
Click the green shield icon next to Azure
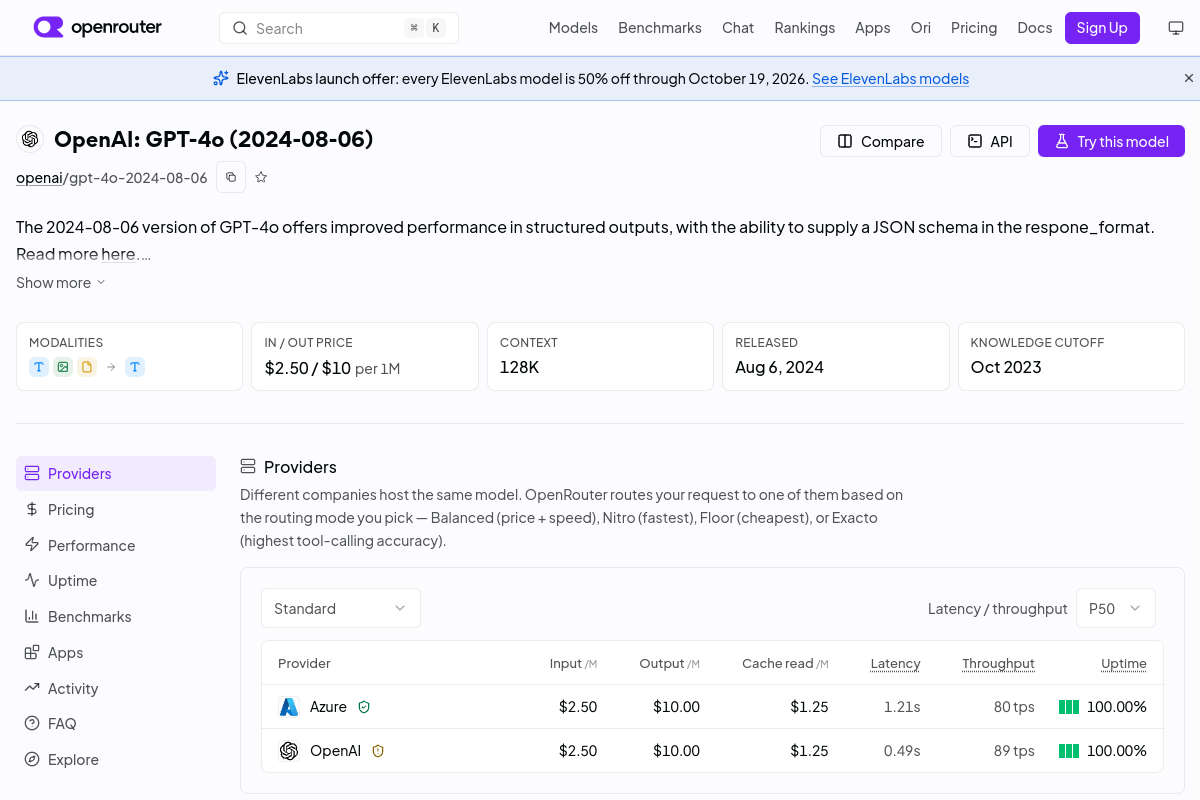point(364,707)
